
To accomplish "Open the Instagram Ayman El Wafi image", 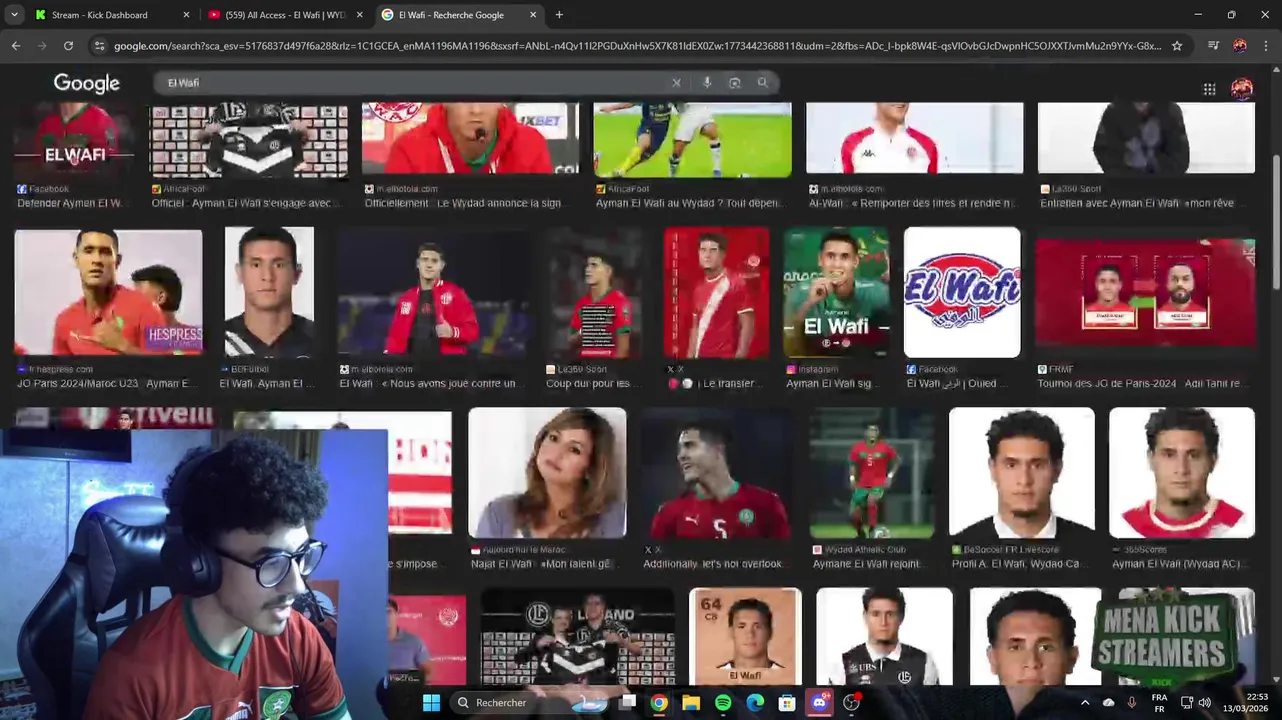I will [x=836, y=292].
